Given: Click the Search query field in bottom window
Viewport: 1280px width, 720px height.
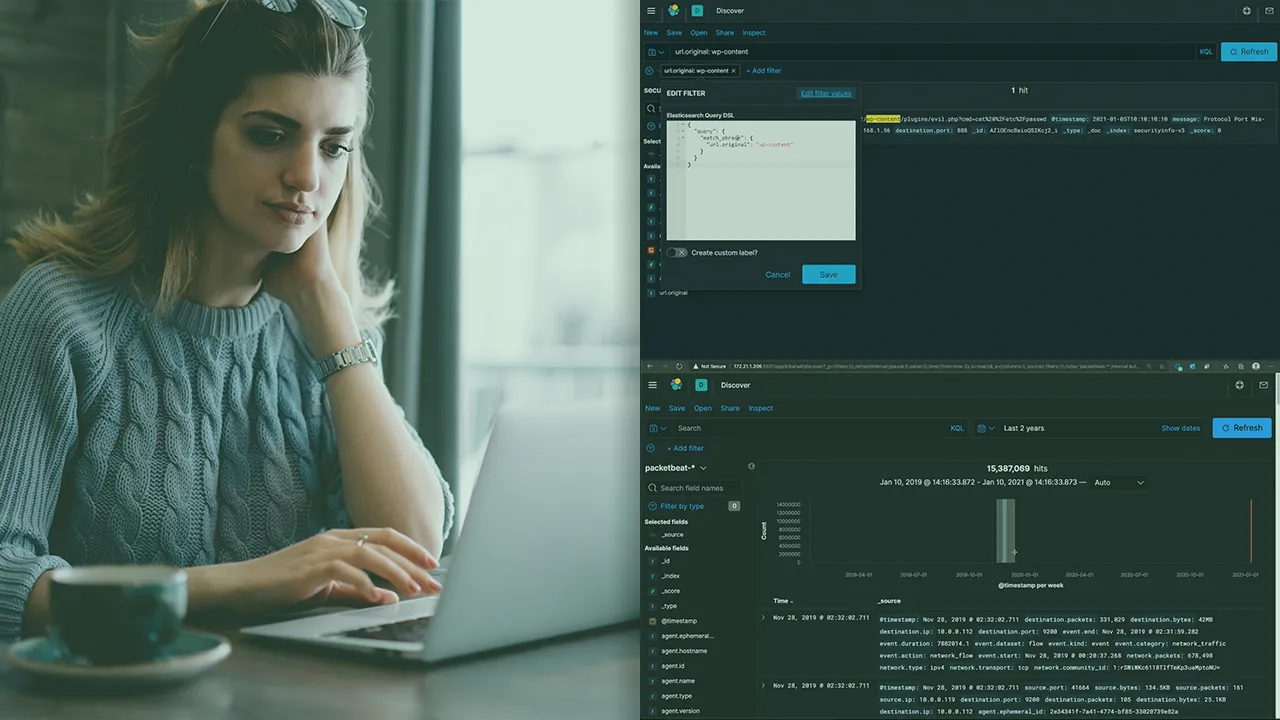Looking at the screenshot, I should (x=808, y=428).
